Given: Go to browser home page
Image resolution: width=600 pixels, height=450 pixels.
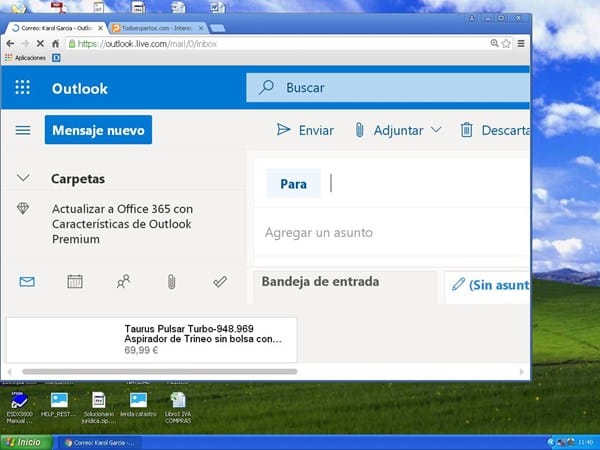Looking at the screenshot, I should (x=55, y=44).
